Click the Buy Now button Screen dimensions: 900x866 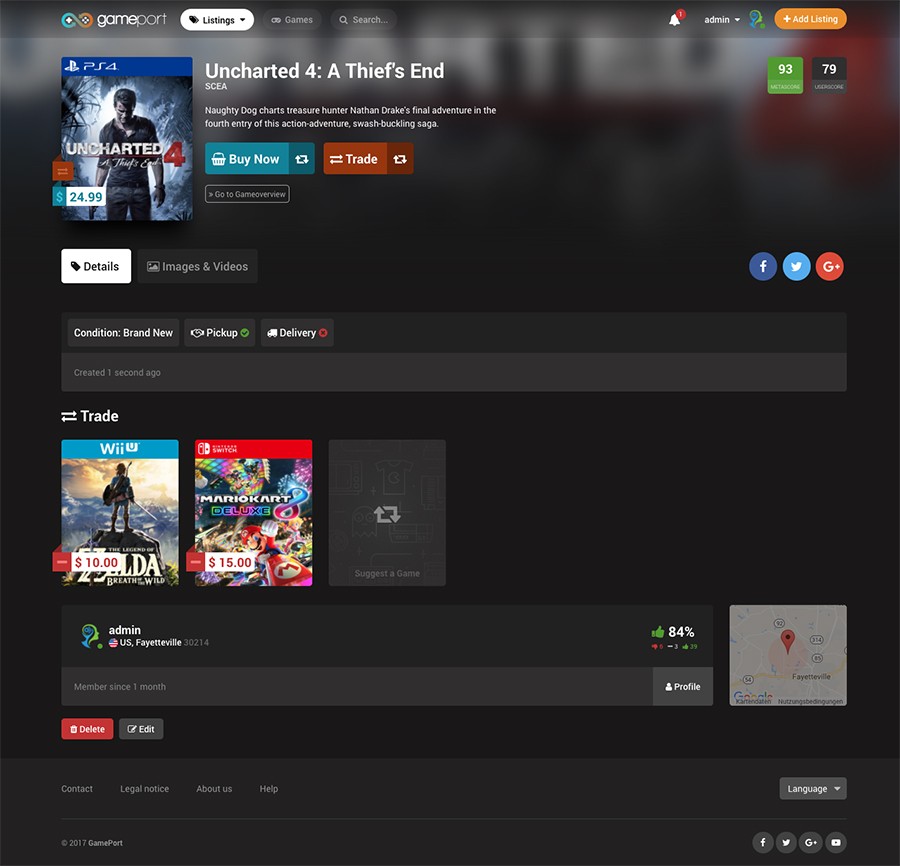click(x=247, y=159)
